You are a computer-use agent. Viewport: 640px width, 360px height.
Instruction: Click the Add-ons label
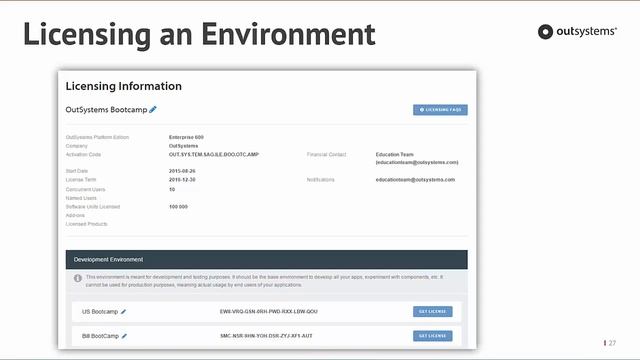coord(75,215)
